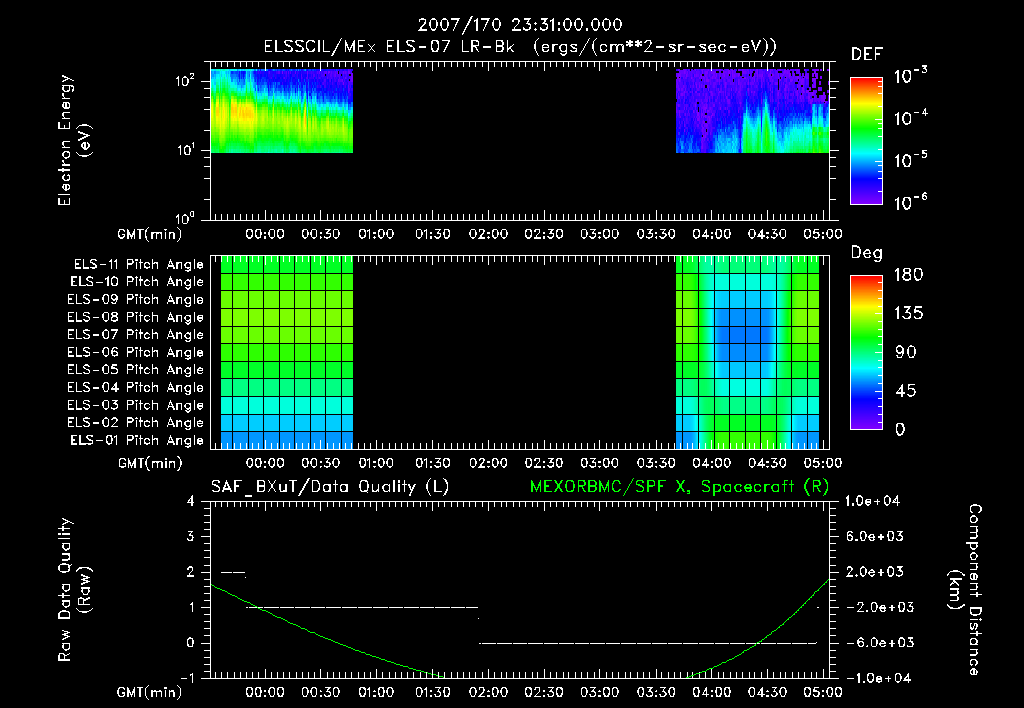The height and width of the screenshot is (708, 1024).
Task: Click the right electron spectrogram data block
Action: pos(752,111)
